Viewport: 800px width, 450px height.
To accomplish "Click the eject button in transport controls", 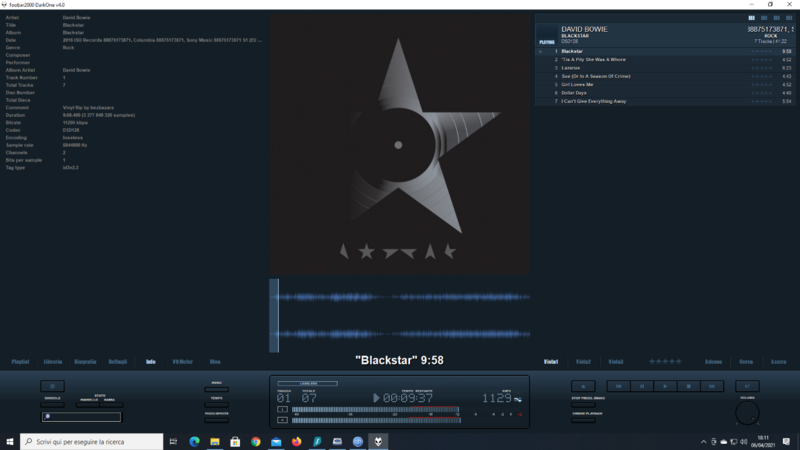I will tap(583, 386).
